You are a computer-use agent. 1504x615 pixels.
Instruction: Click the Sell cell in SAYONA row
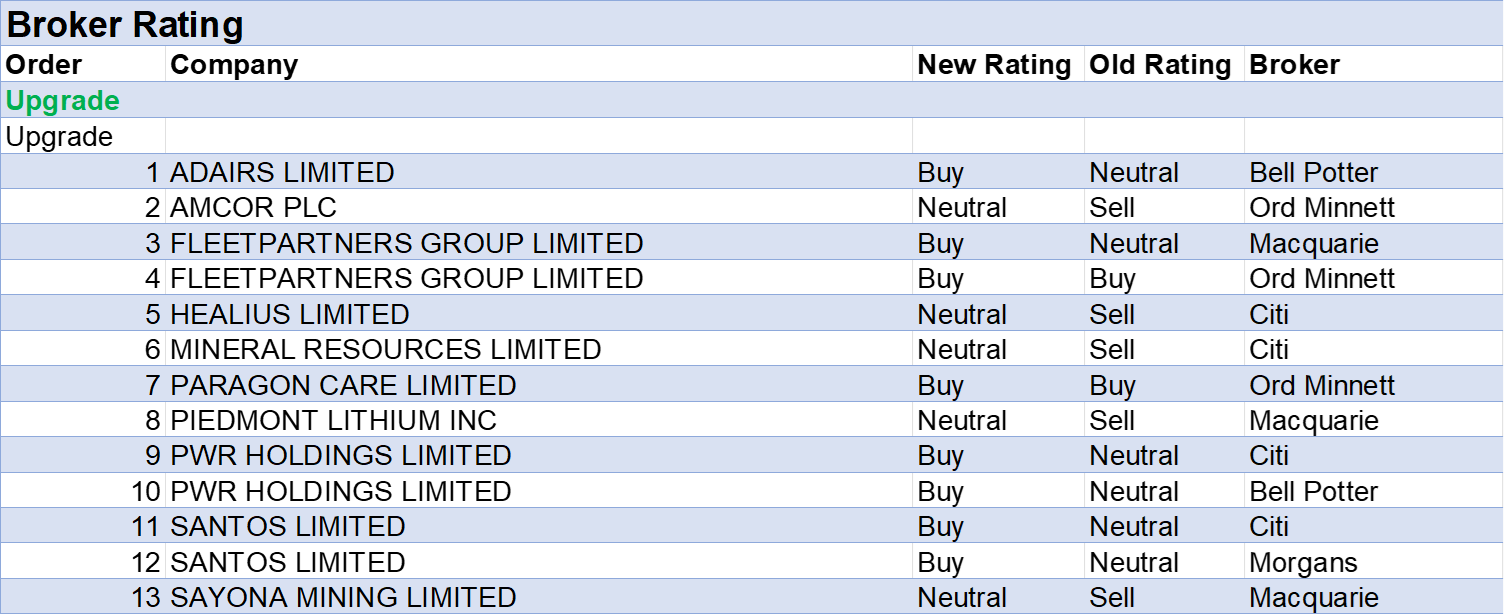[1112, 597]
